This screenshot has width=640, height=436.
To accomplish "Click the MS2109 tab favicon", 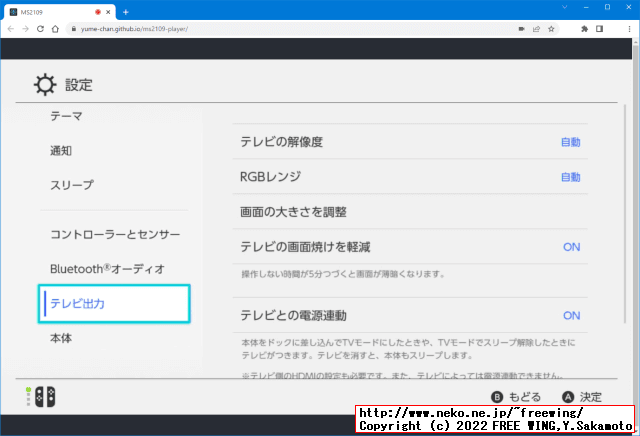I will click(13, 12).
